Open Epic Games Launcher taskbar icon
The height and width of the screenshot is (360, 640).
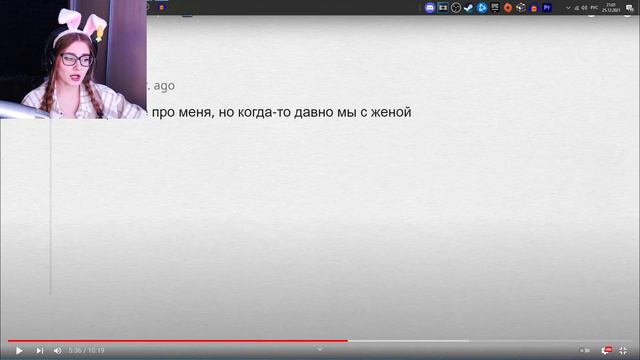click(x=495, y=7)
